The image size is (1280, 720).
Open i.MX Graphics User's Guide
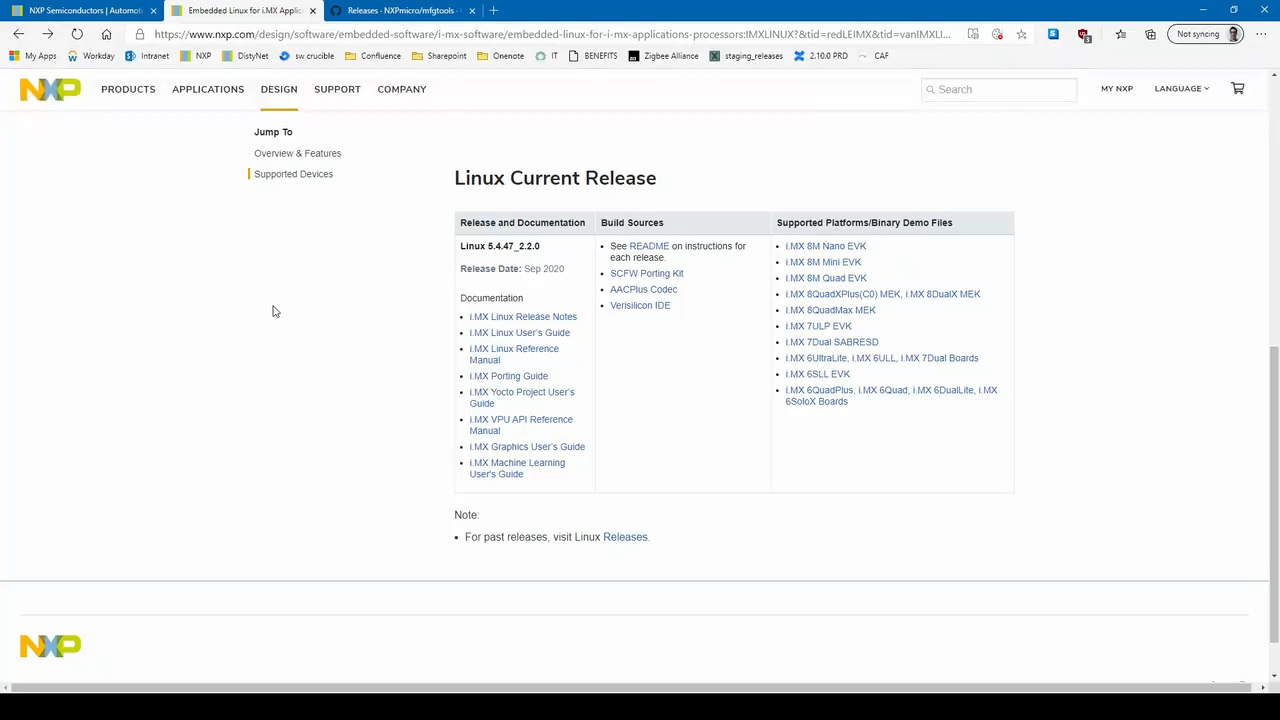pos(527,447)
